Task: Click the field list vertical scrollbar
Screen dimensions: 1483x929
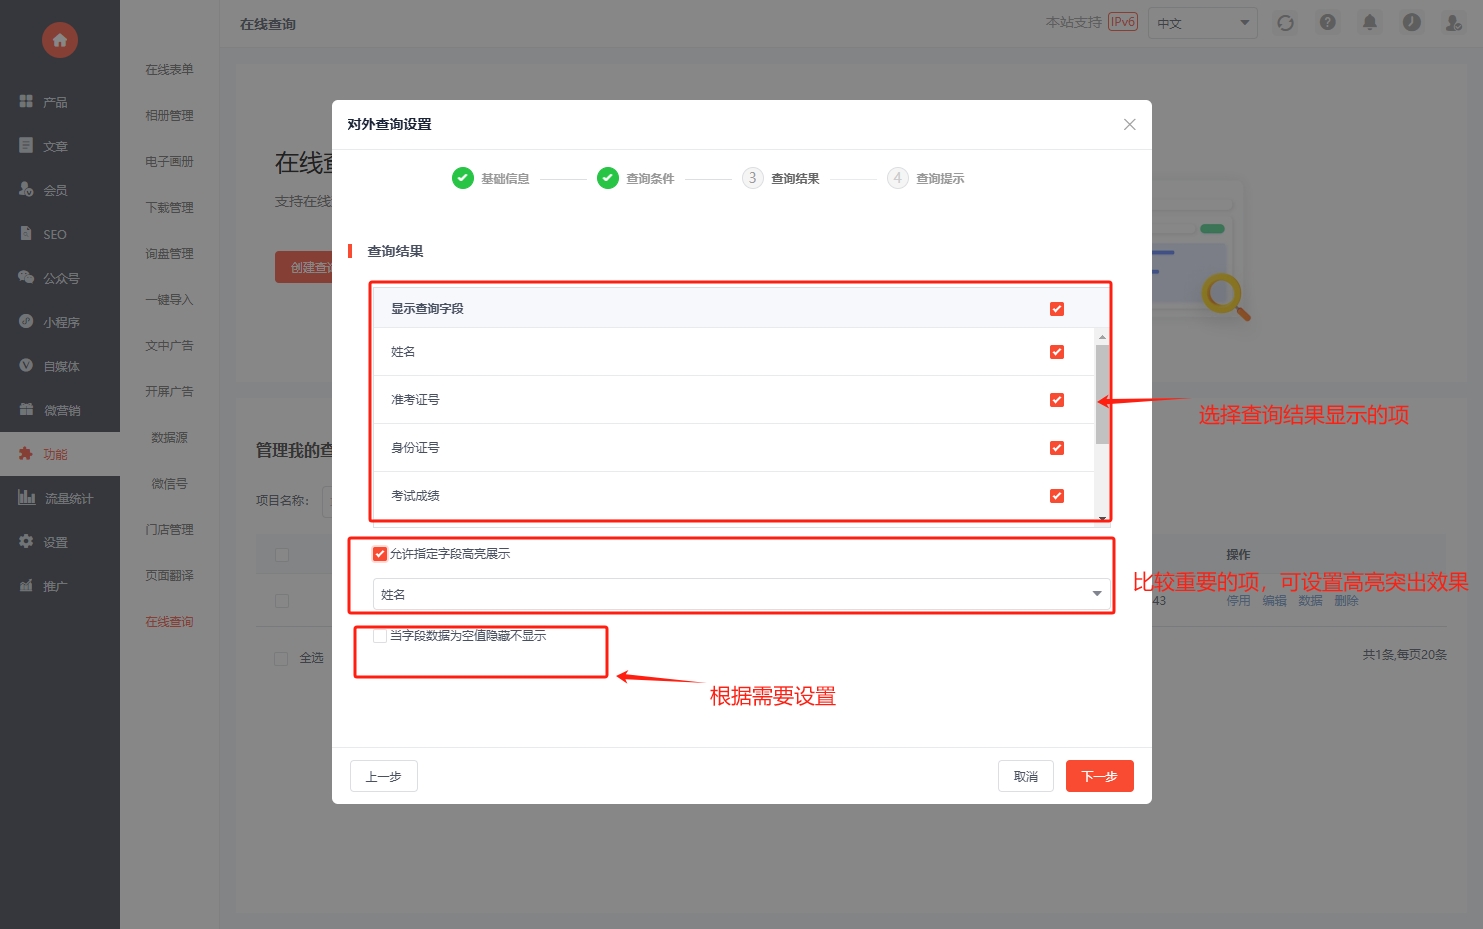Action: [1102, 394]
